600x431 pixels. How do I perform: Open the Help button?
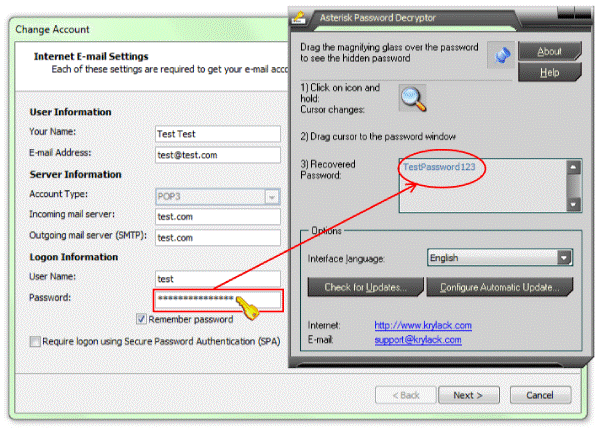550,72
